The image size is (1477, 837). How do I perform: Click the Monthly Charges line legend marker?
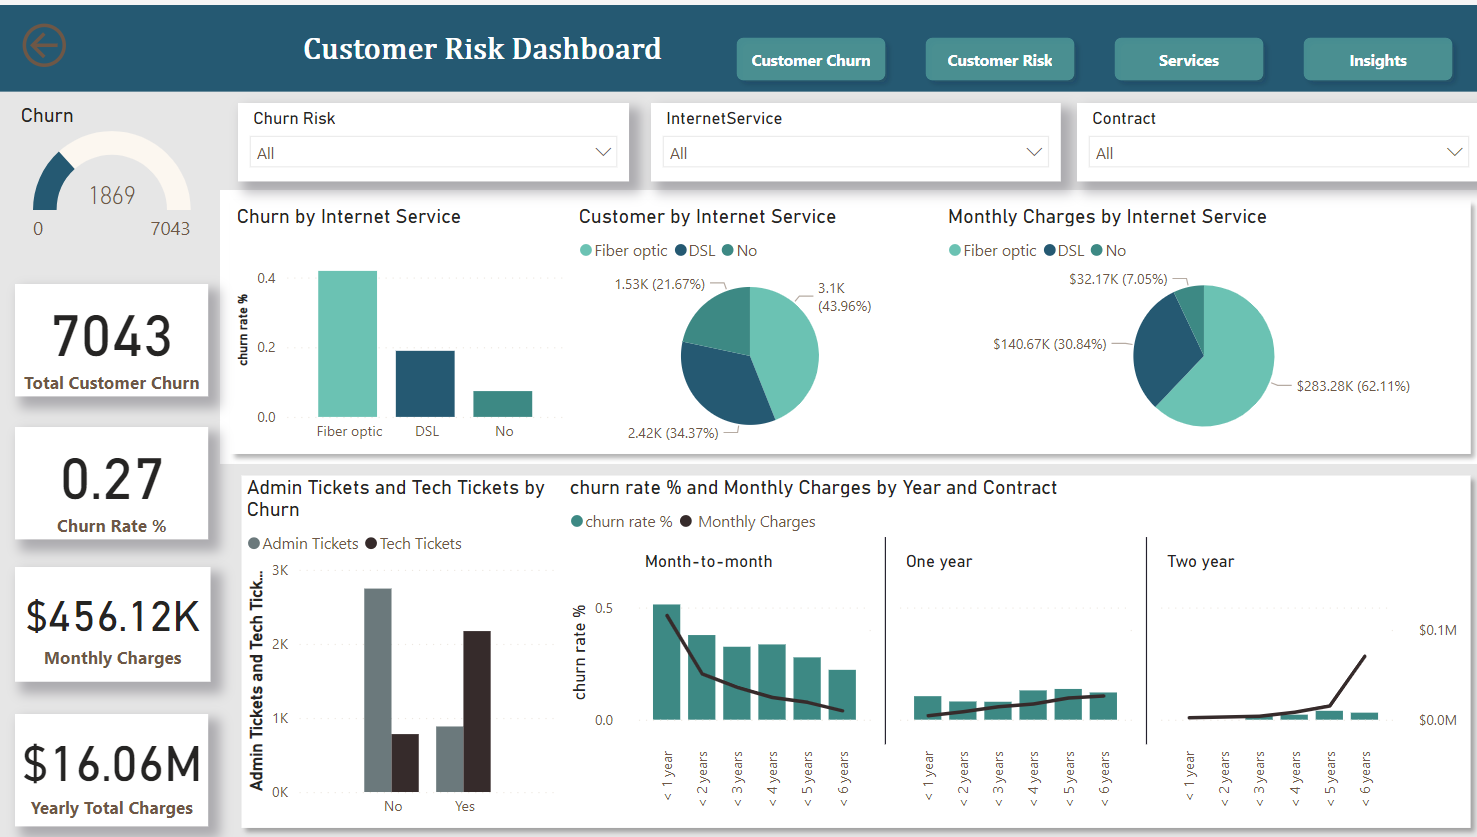coord(686,522)
